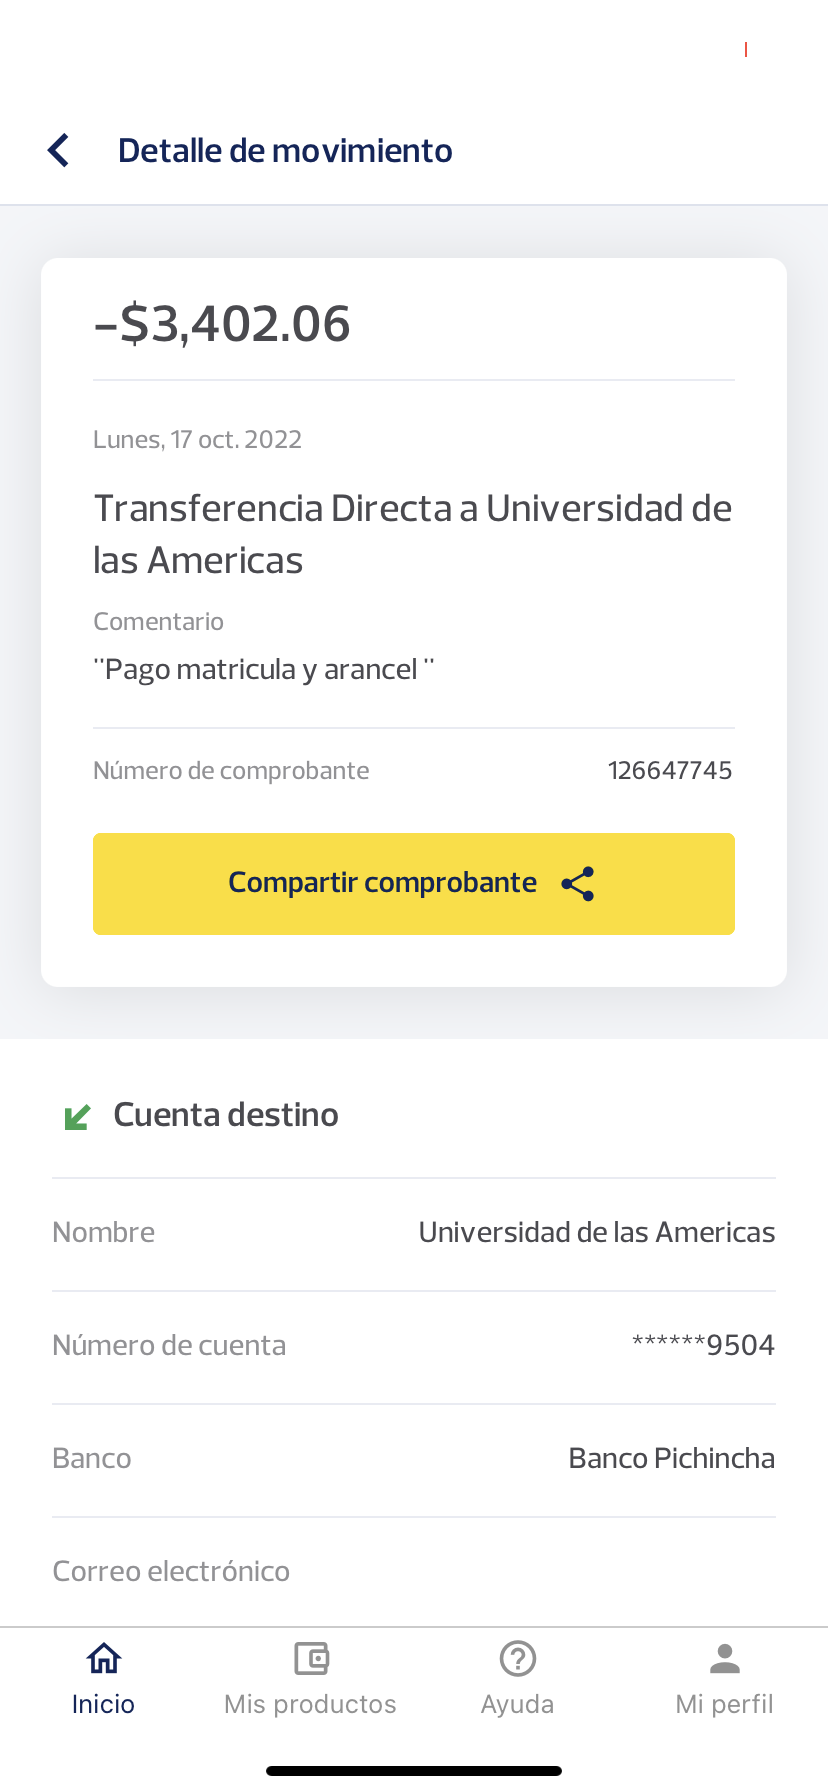Tap the green Cuenta destino arrow icon
Image resolution: width=828 pixels, height=1792 pixels.
(x=77, y=1116)
